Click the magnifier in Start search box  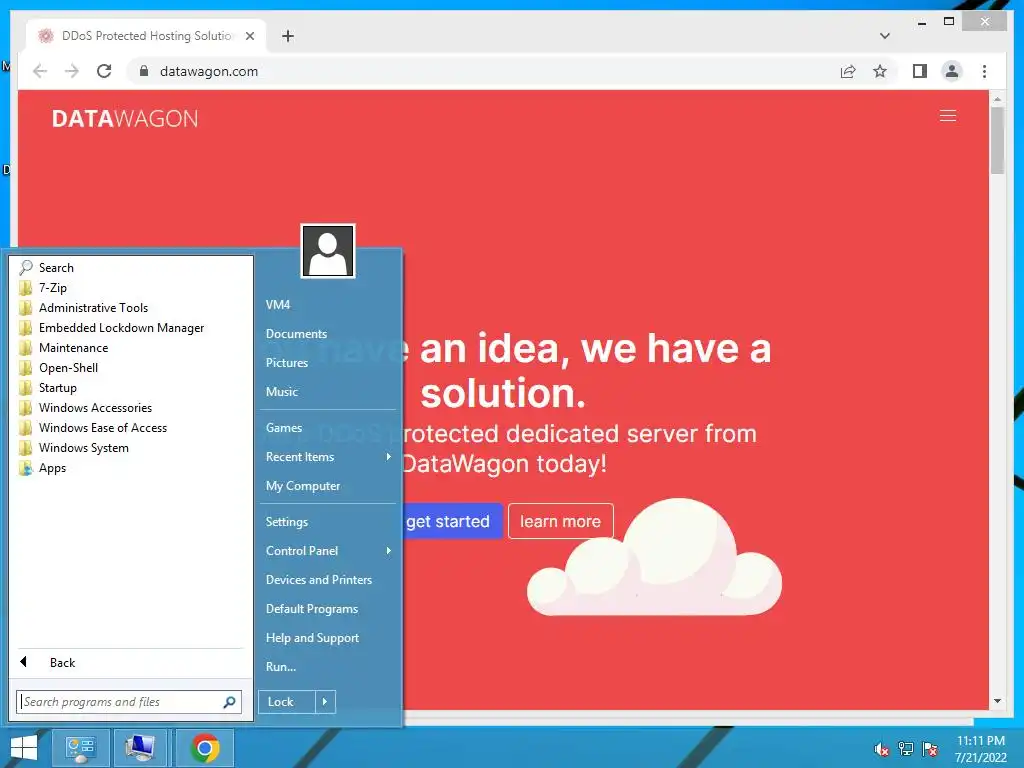(229, 702)
